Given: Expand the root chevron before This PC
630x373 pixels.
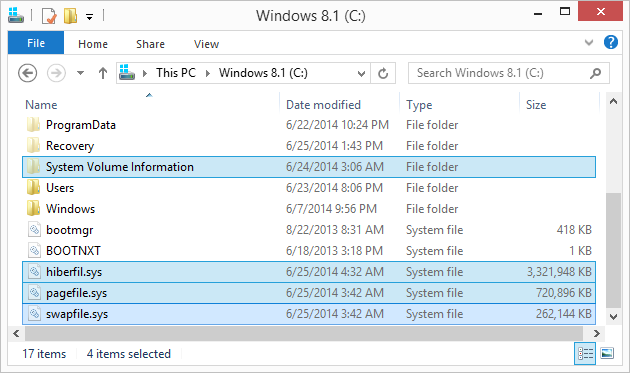Looking at the screenshot, I should point(145,73).
